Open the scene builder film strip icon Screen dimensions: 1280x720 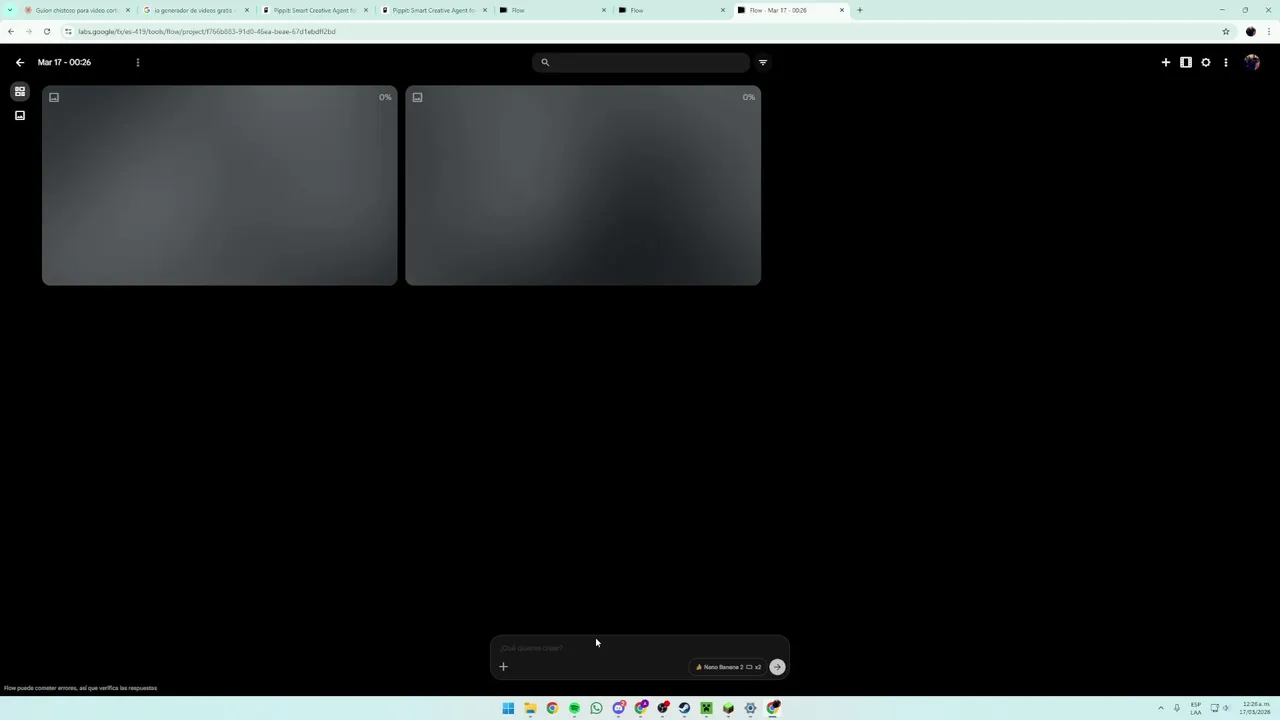pos(1186,62)
